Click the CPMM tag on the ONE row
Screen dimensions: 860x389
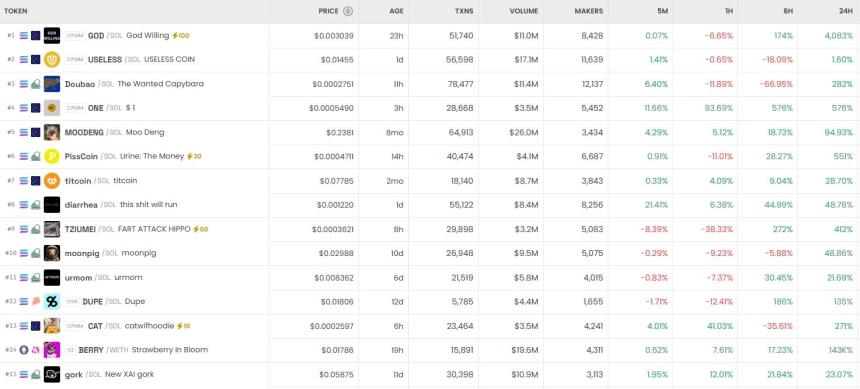click(x=75, y=108)
